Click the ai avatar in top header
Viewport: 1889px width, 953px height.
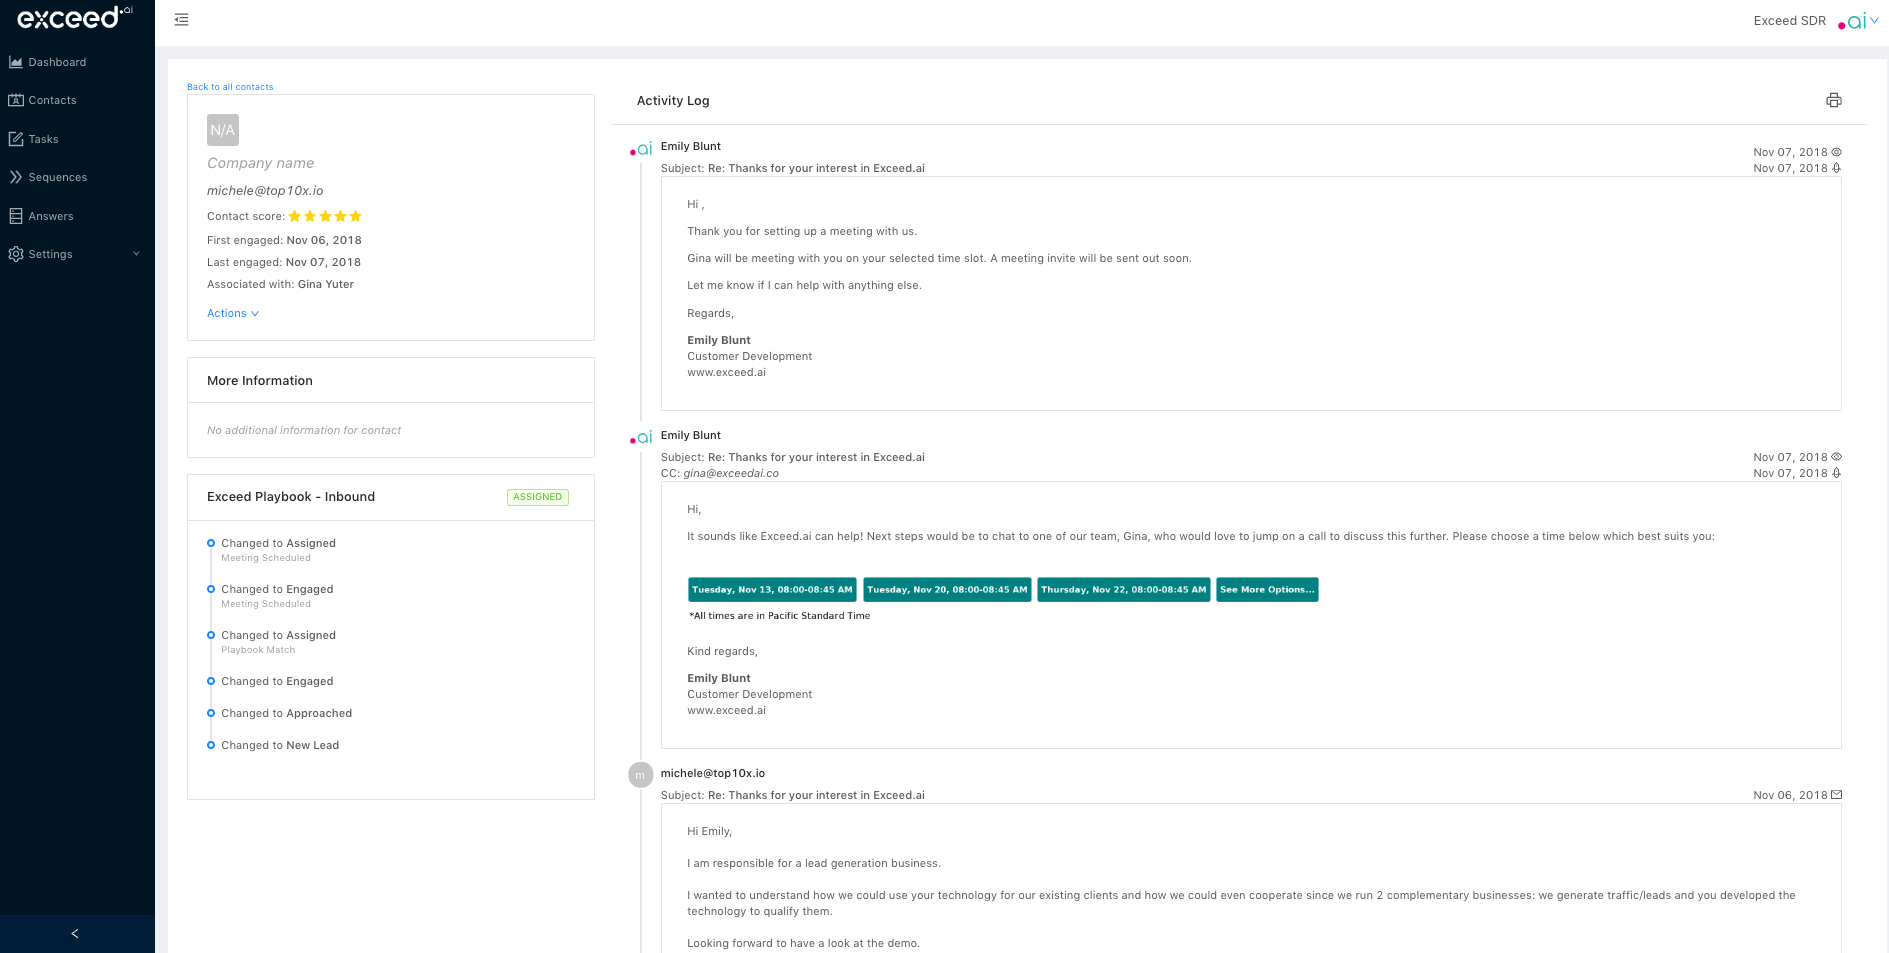coord(1852,21)
